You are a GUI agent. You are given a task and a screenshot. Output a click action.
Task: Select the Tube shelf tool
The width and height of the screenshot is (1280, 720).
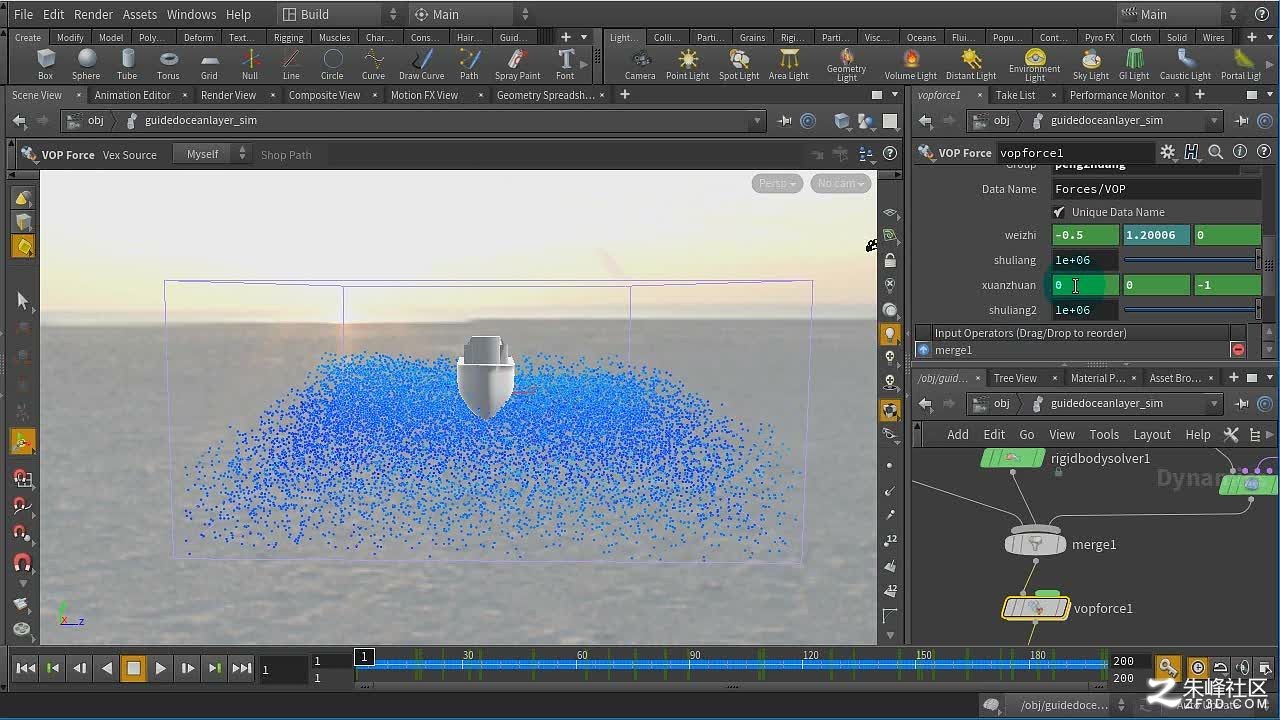click(x=127, y=65)
